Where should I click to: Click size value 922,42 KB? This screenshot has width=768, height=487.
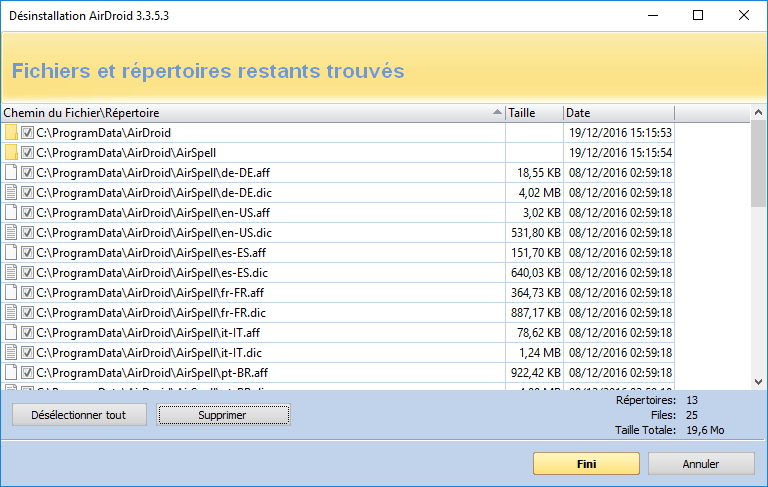point(536,373)
